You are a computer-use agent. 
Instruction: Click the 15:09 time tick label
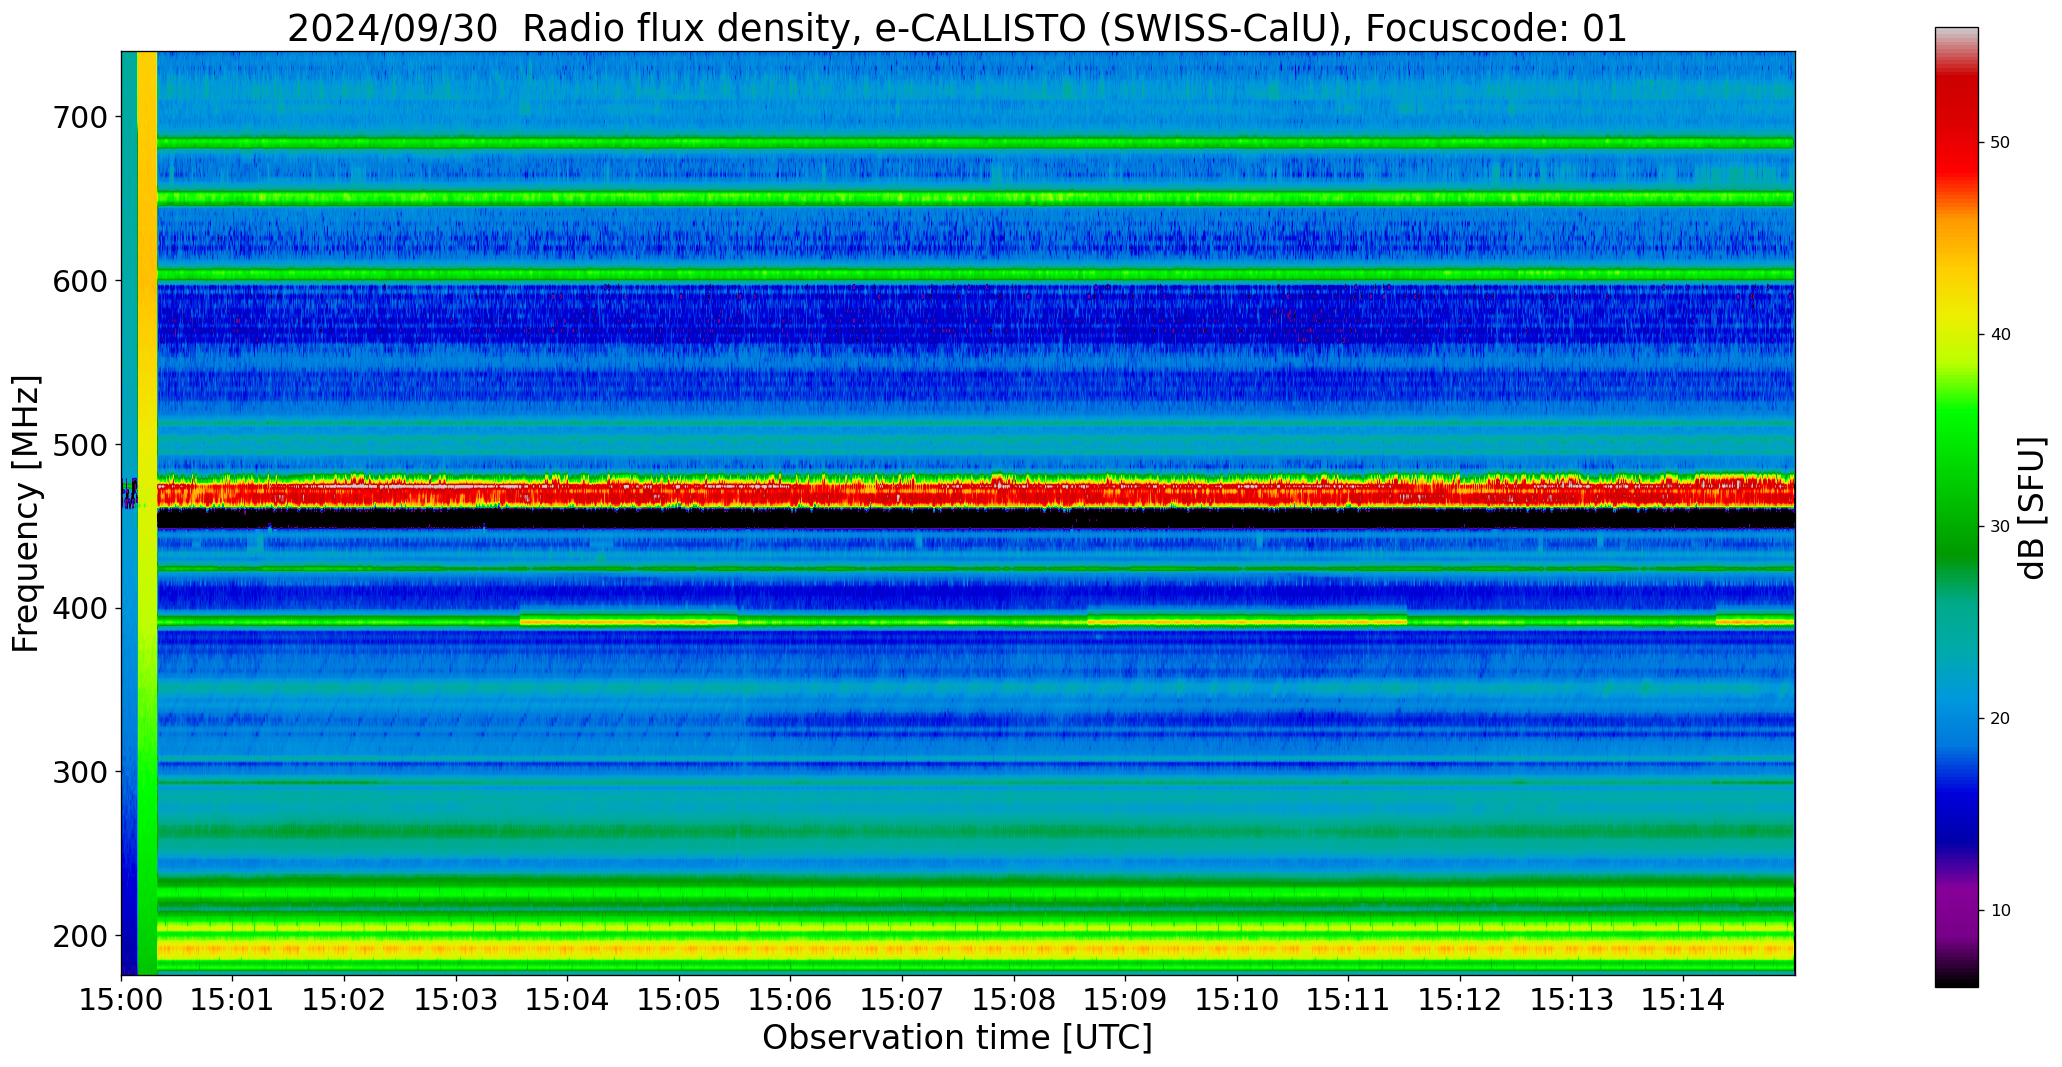[x=1126, y=1000]
